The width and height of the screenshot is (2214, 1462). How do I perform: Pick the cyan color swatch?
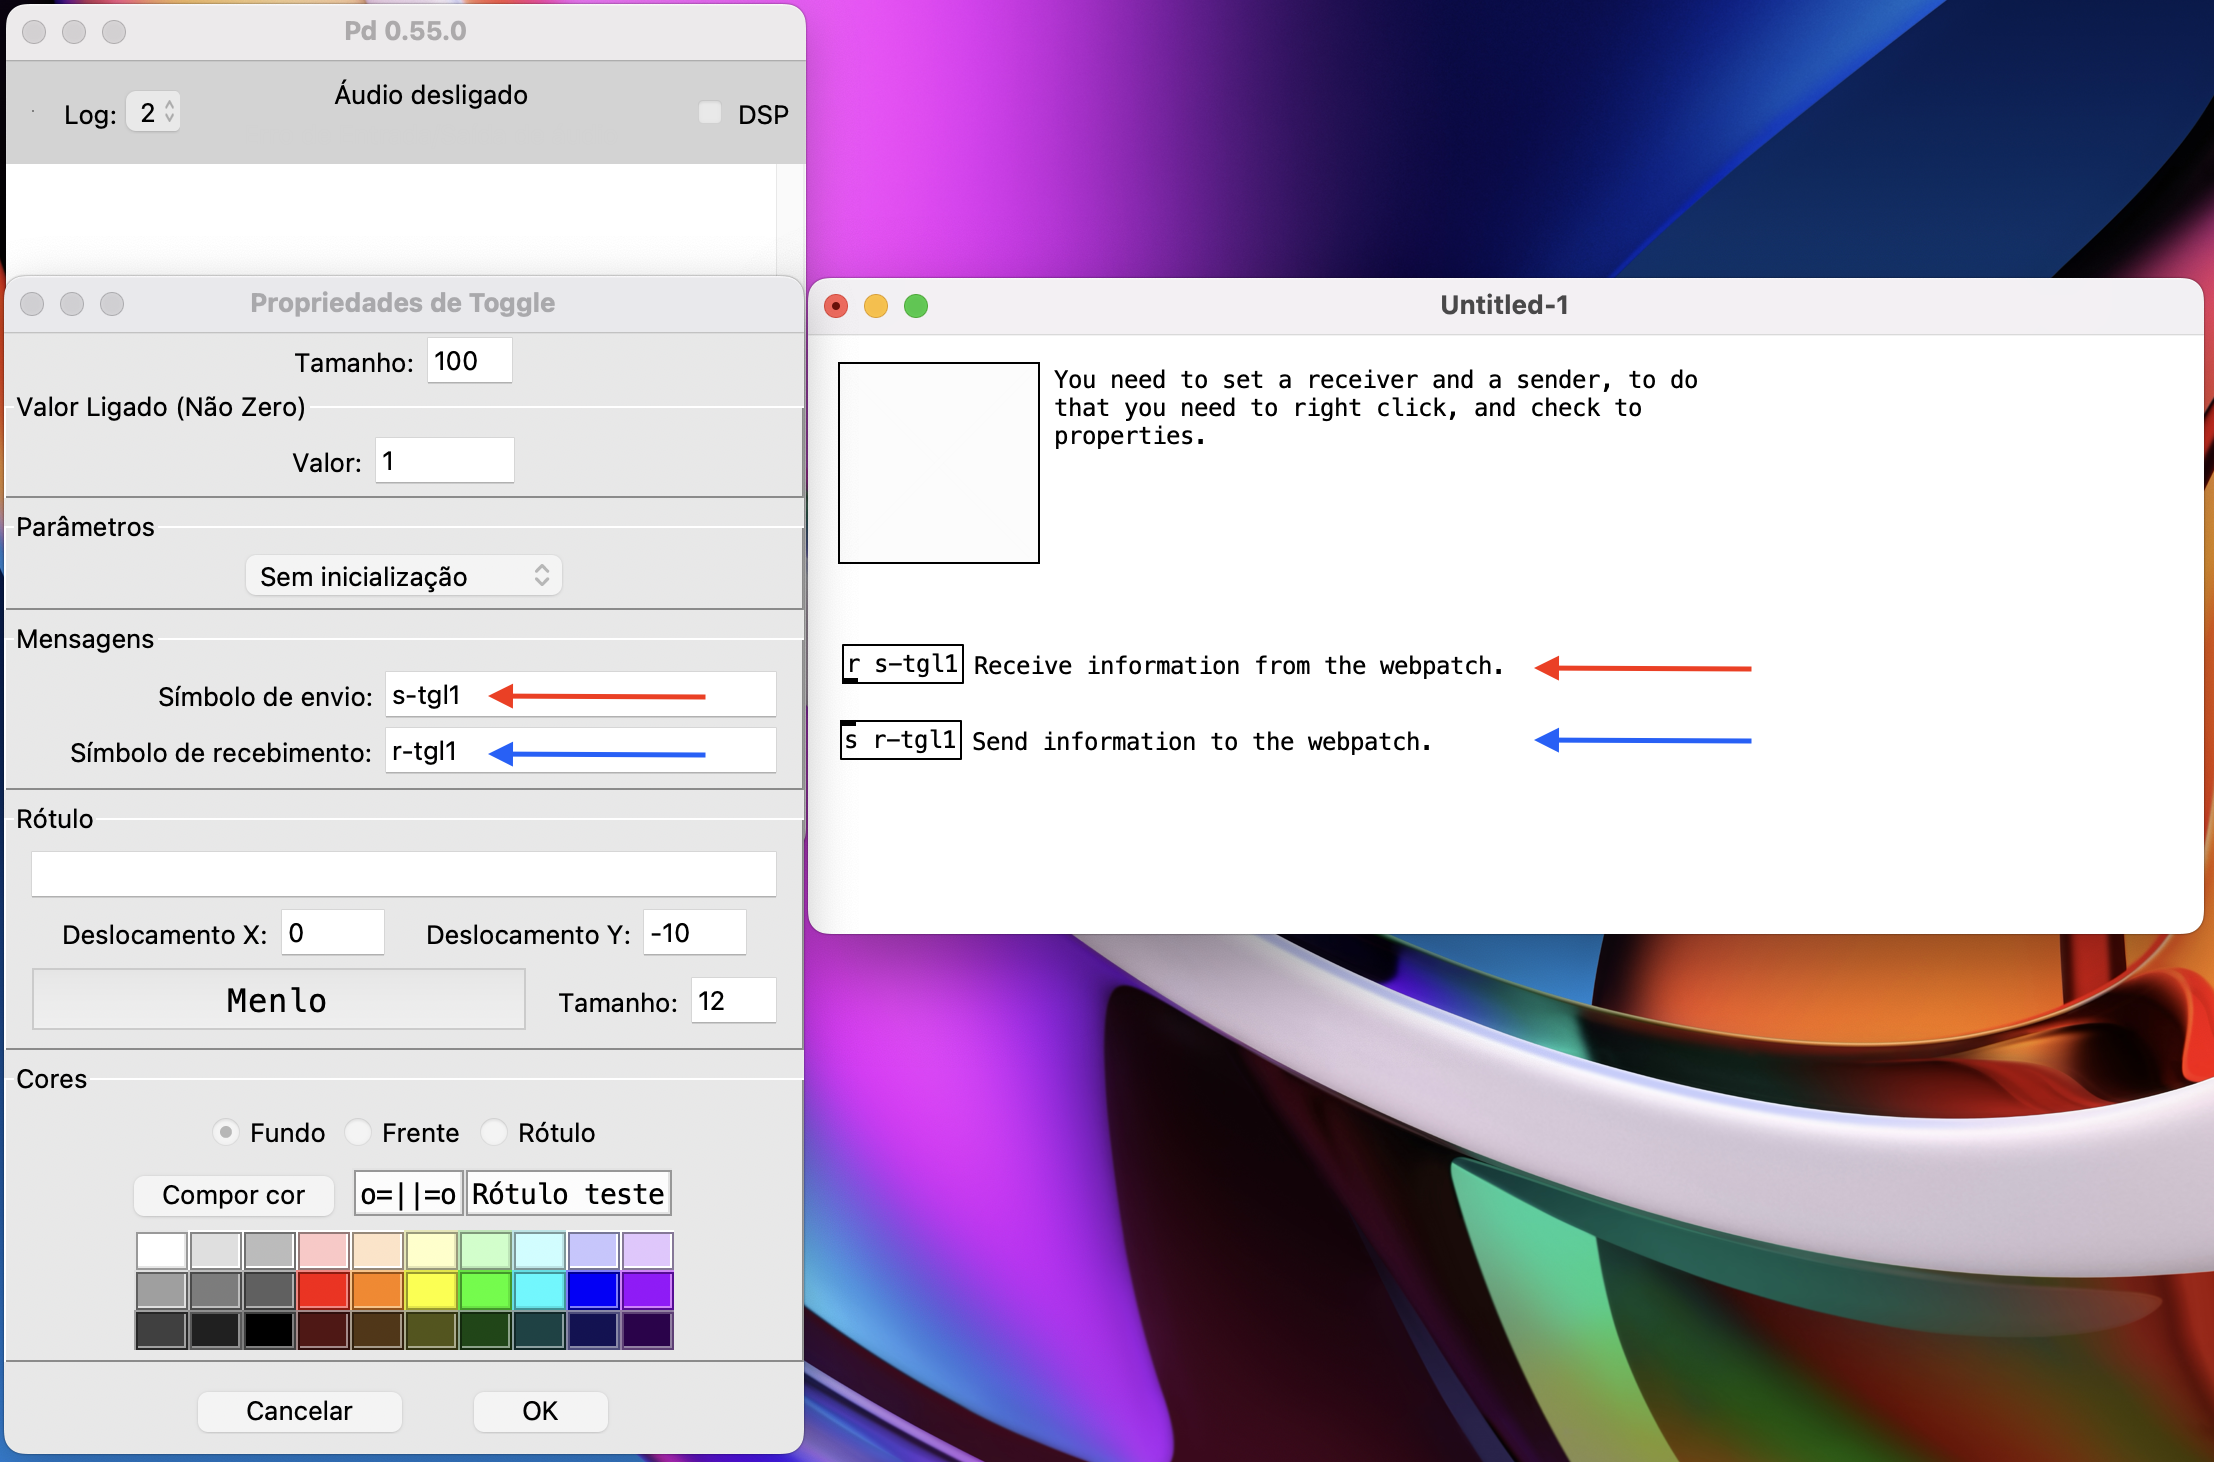[539, 1290]
